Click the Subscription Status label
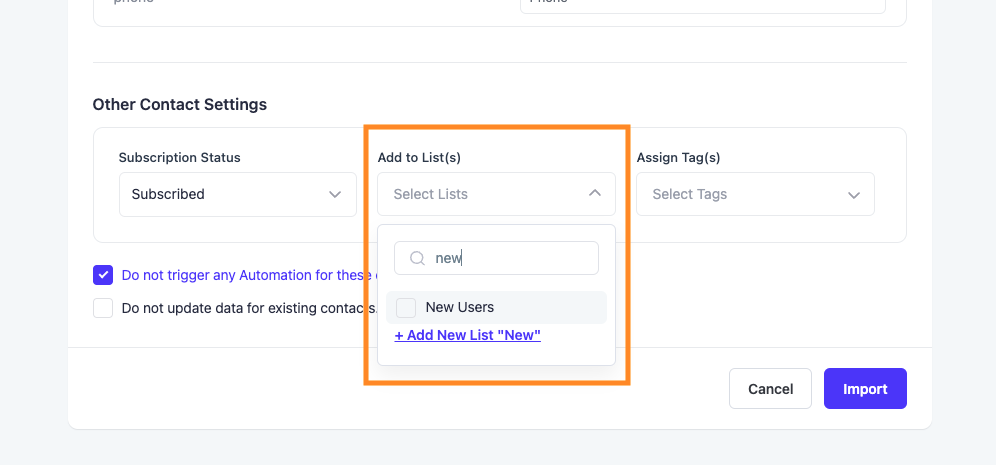Screen dimensions: 996x465 180,158
